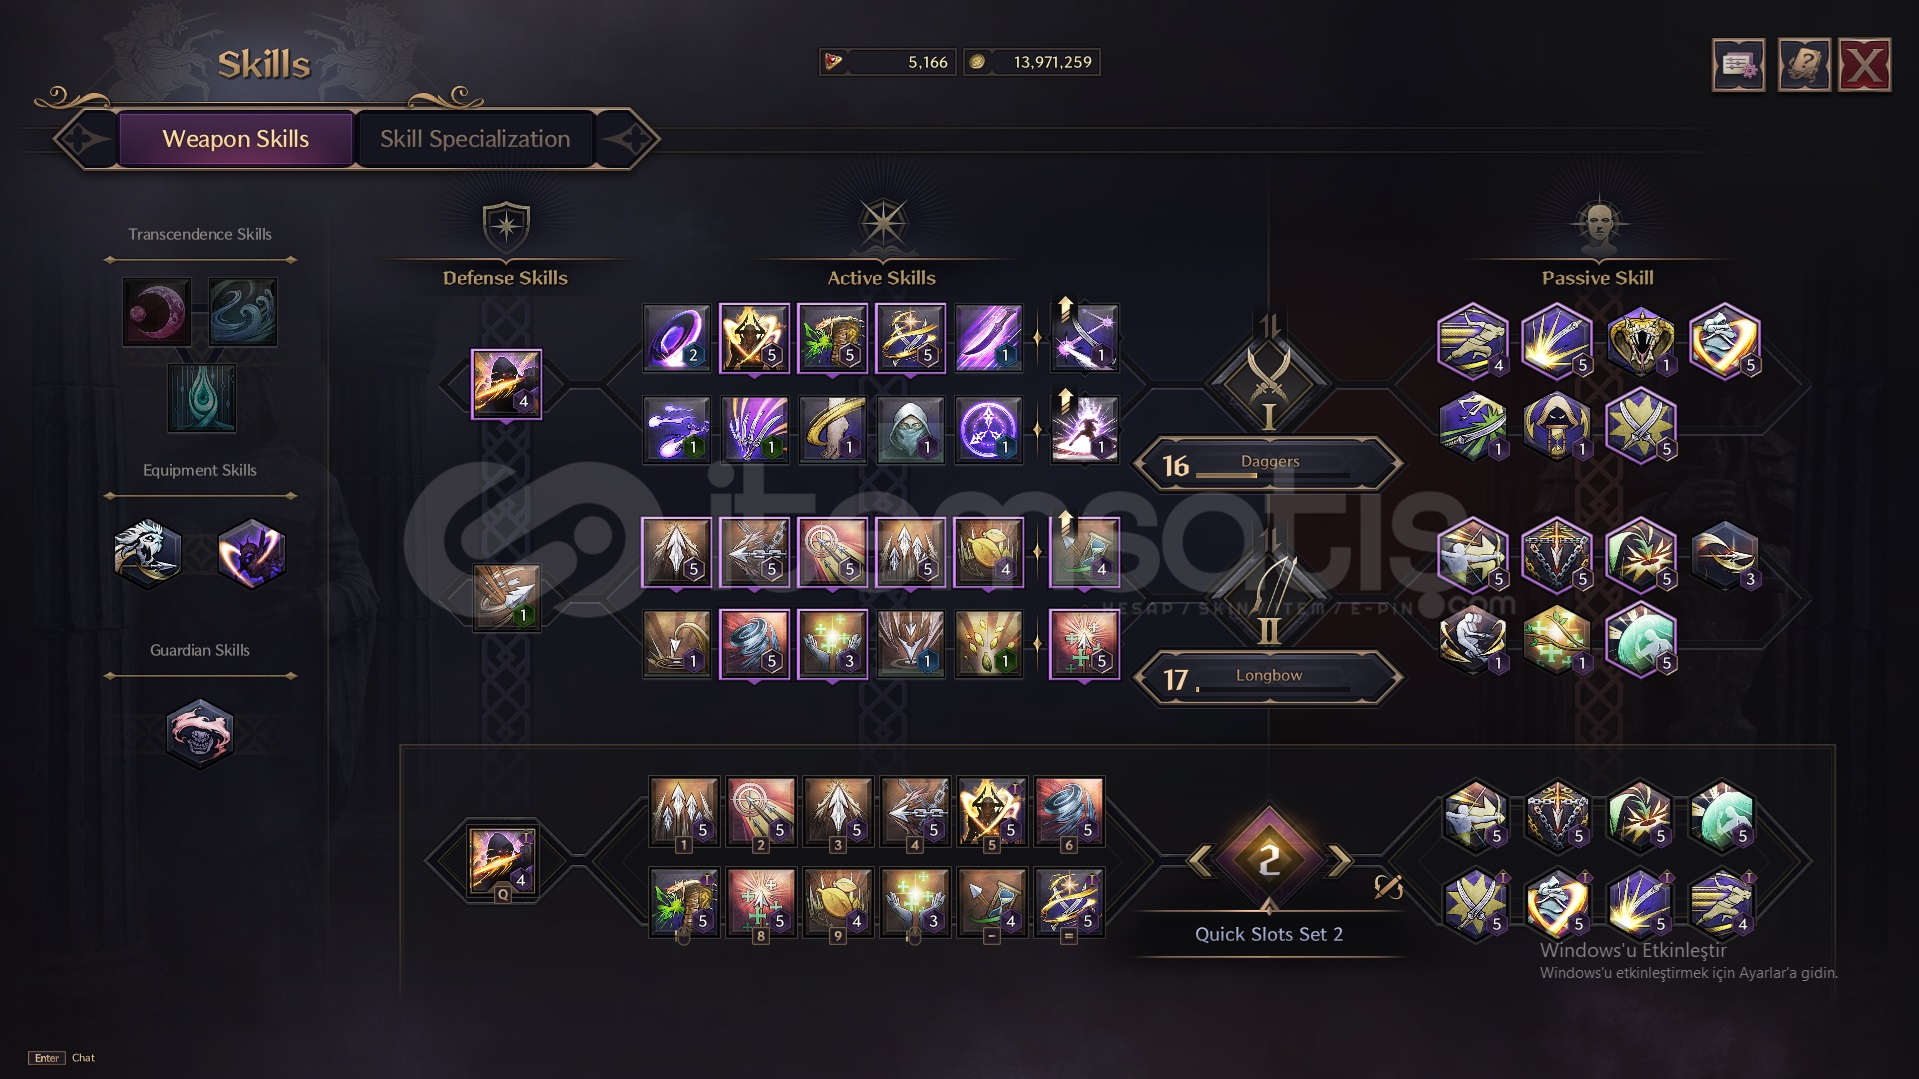The width and height of the screenshot is (1919, 1079).
Task: Open the help question mark icon
Action: pyautogui.click(x=1804, y=65)
